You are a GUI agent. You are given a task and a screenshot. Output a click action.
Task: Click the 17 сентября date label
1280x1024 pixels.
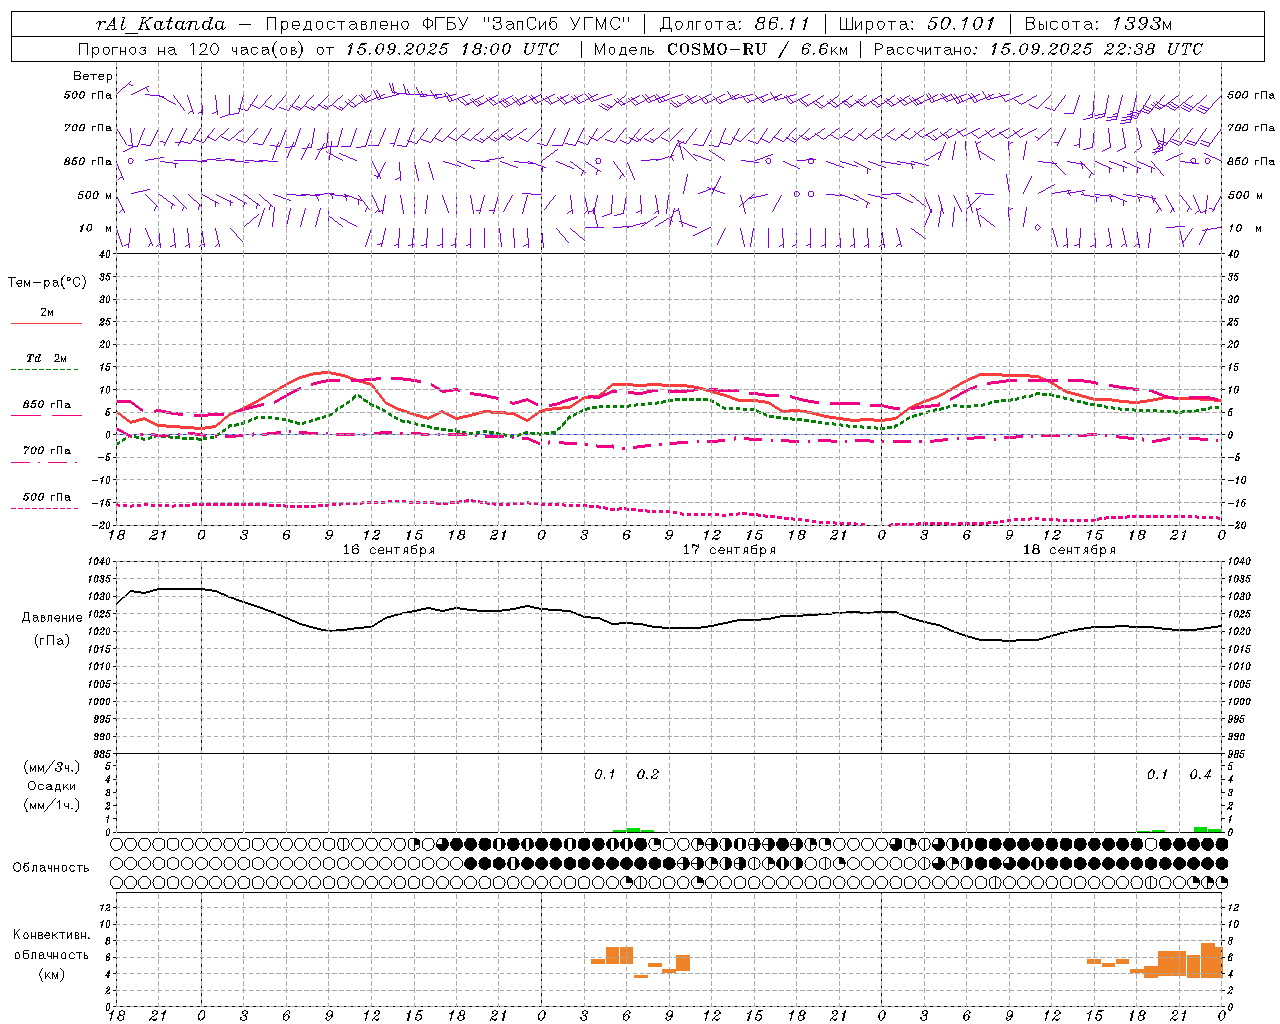(729, 549)
